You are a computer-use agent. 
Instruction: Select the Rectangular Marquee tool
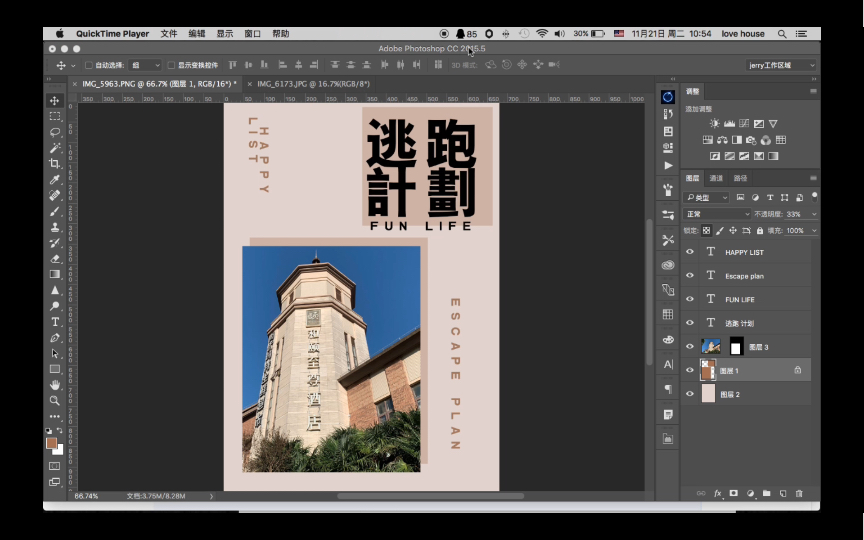click(55, 116)
